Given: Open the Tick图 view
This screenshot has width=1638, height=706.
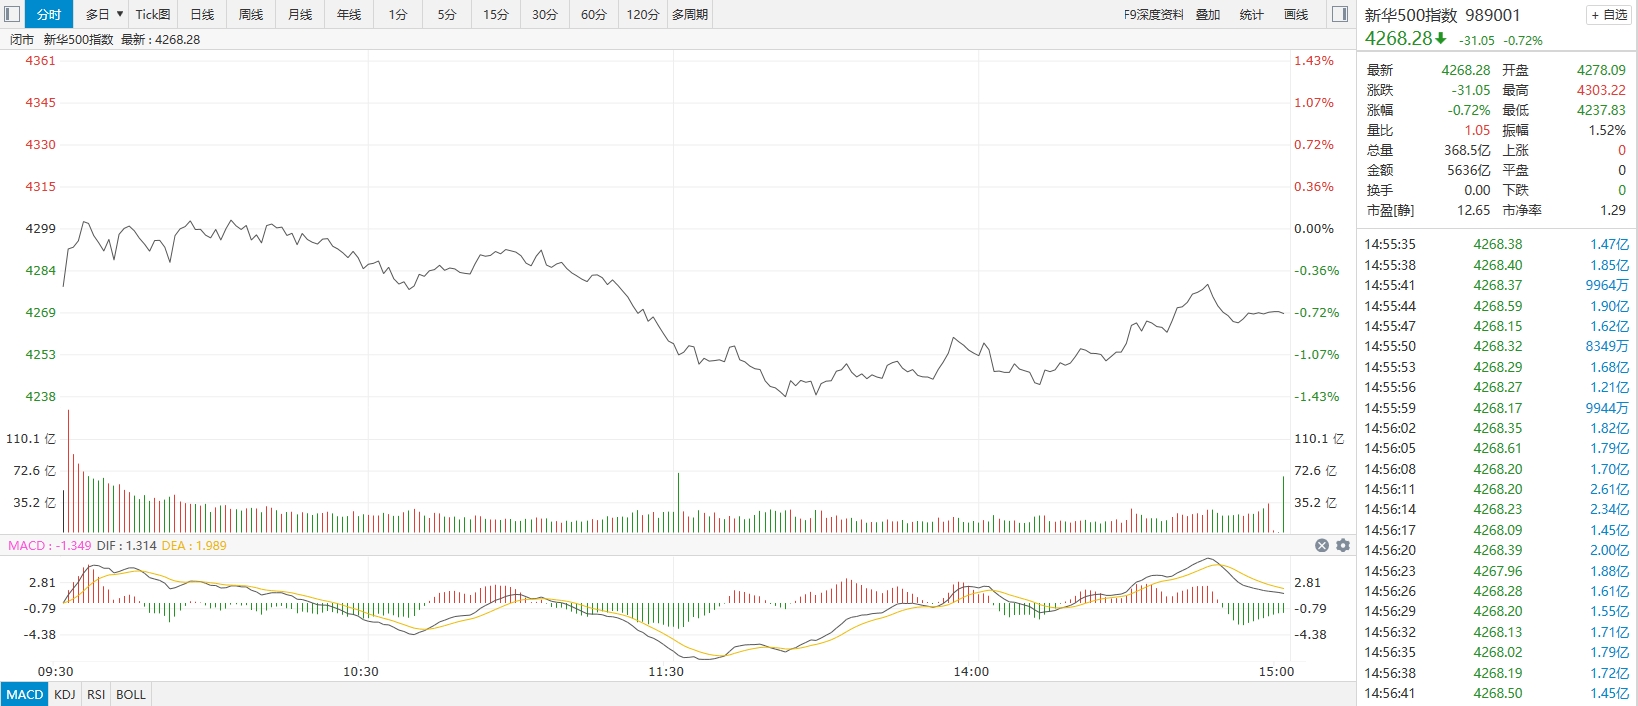Looking at the screenshot, I should coord(153,14).
